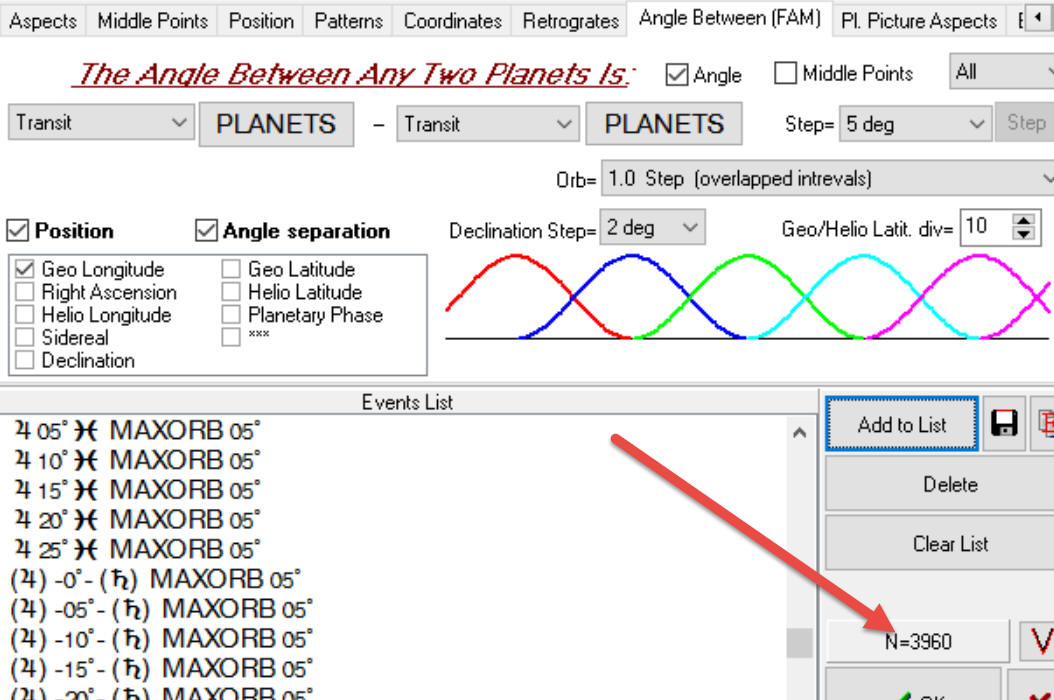
Task: Open the Middle Points tab
Action: point(152,20)
